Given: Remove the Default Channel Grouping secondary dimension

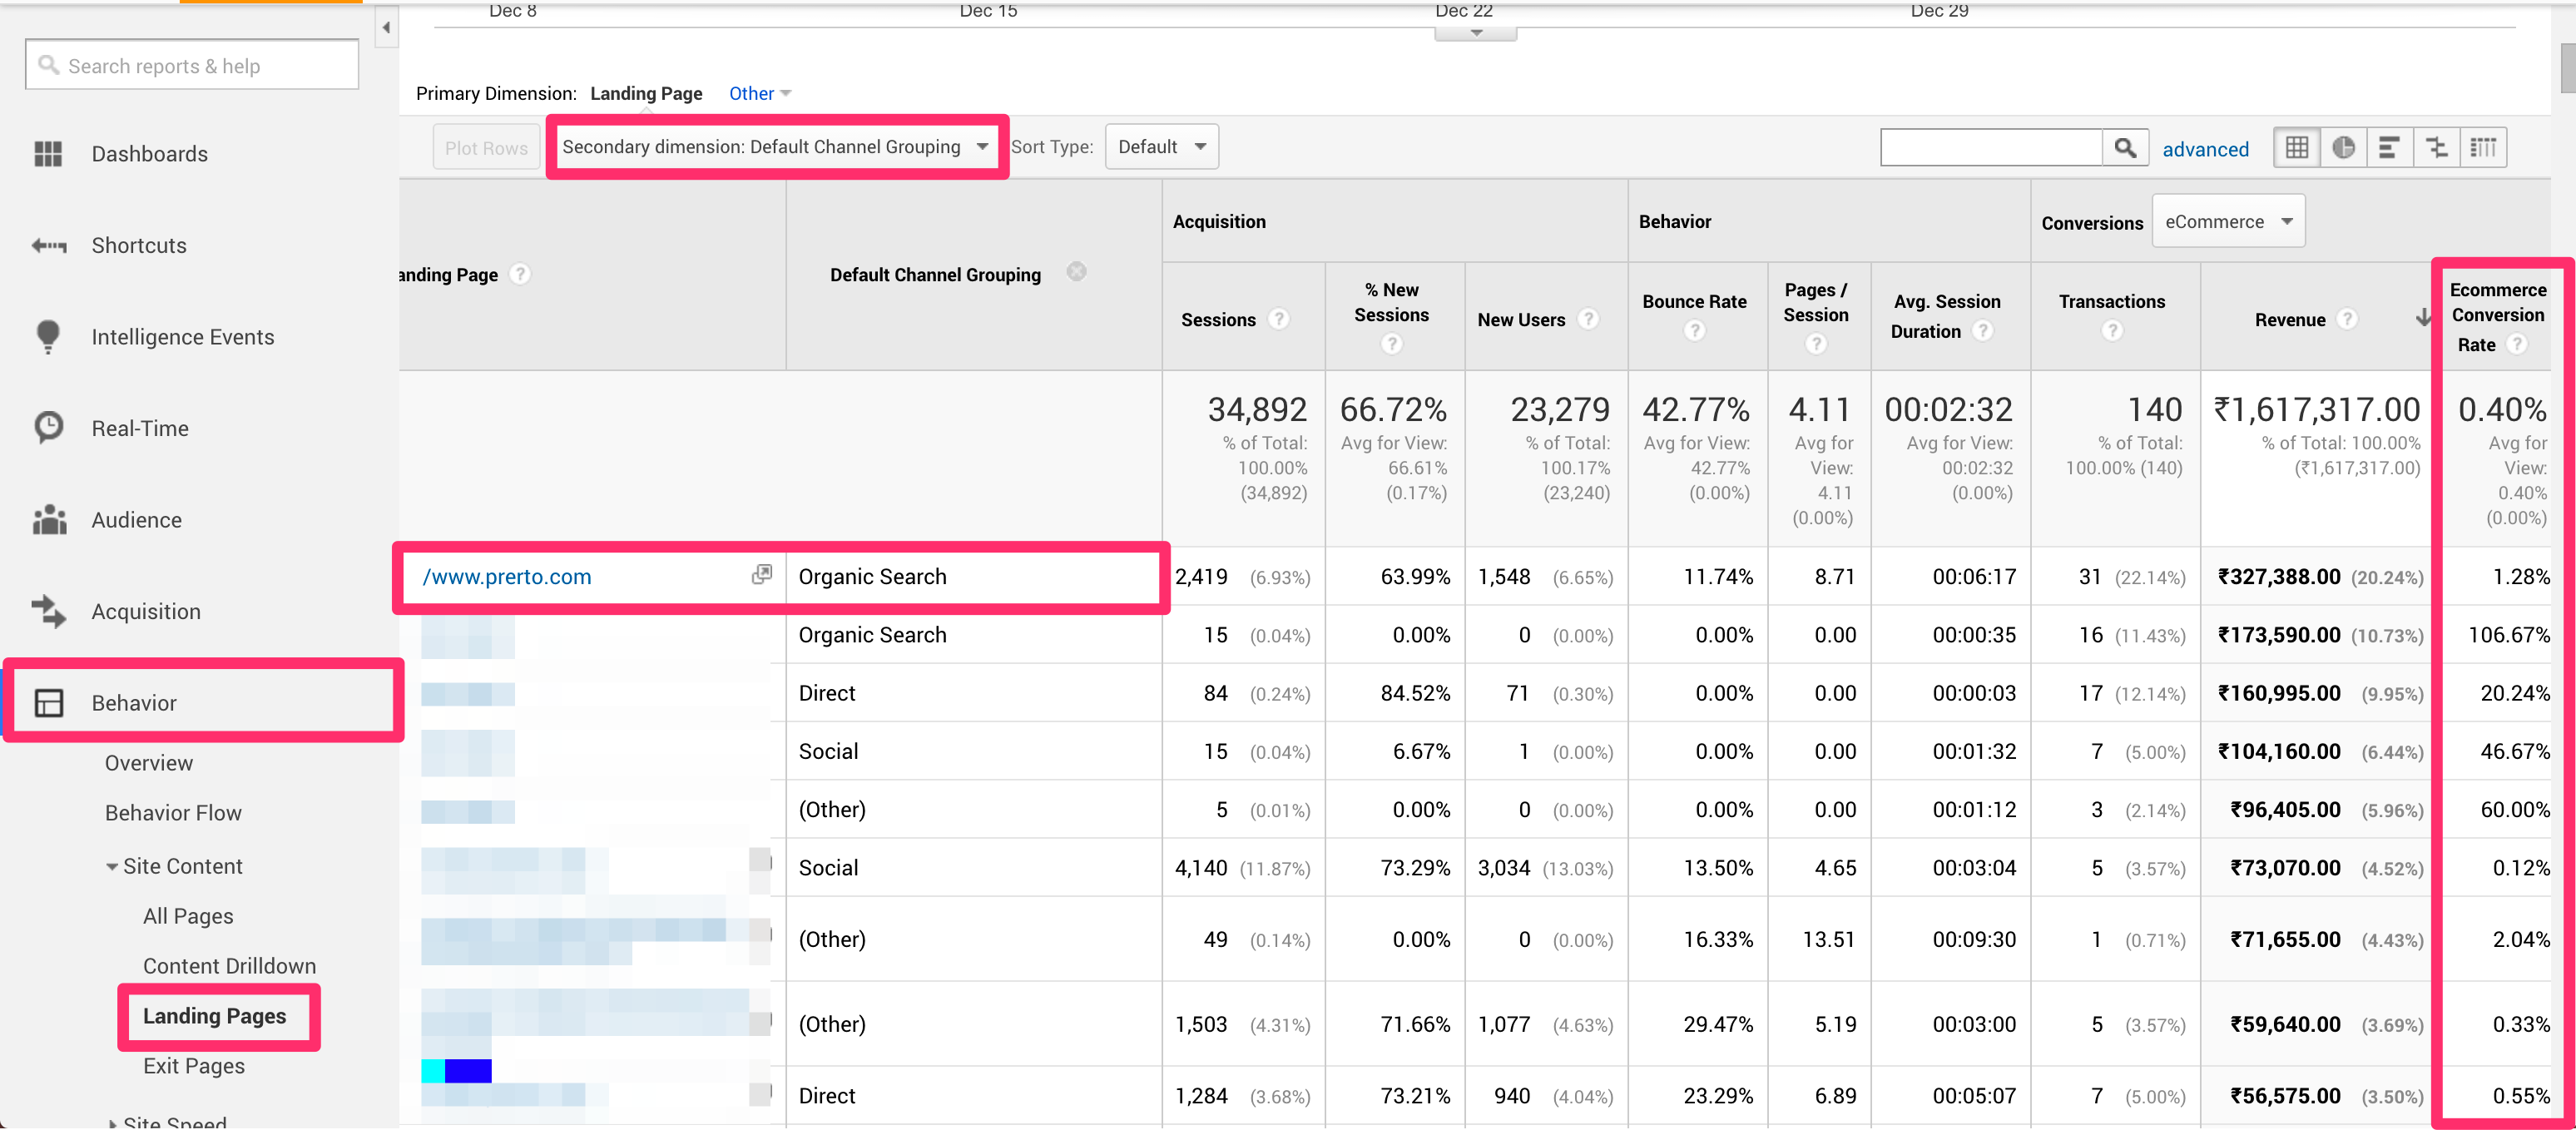Looking at the screenshot, I should pyautogui.click(x=1076, y=272).
